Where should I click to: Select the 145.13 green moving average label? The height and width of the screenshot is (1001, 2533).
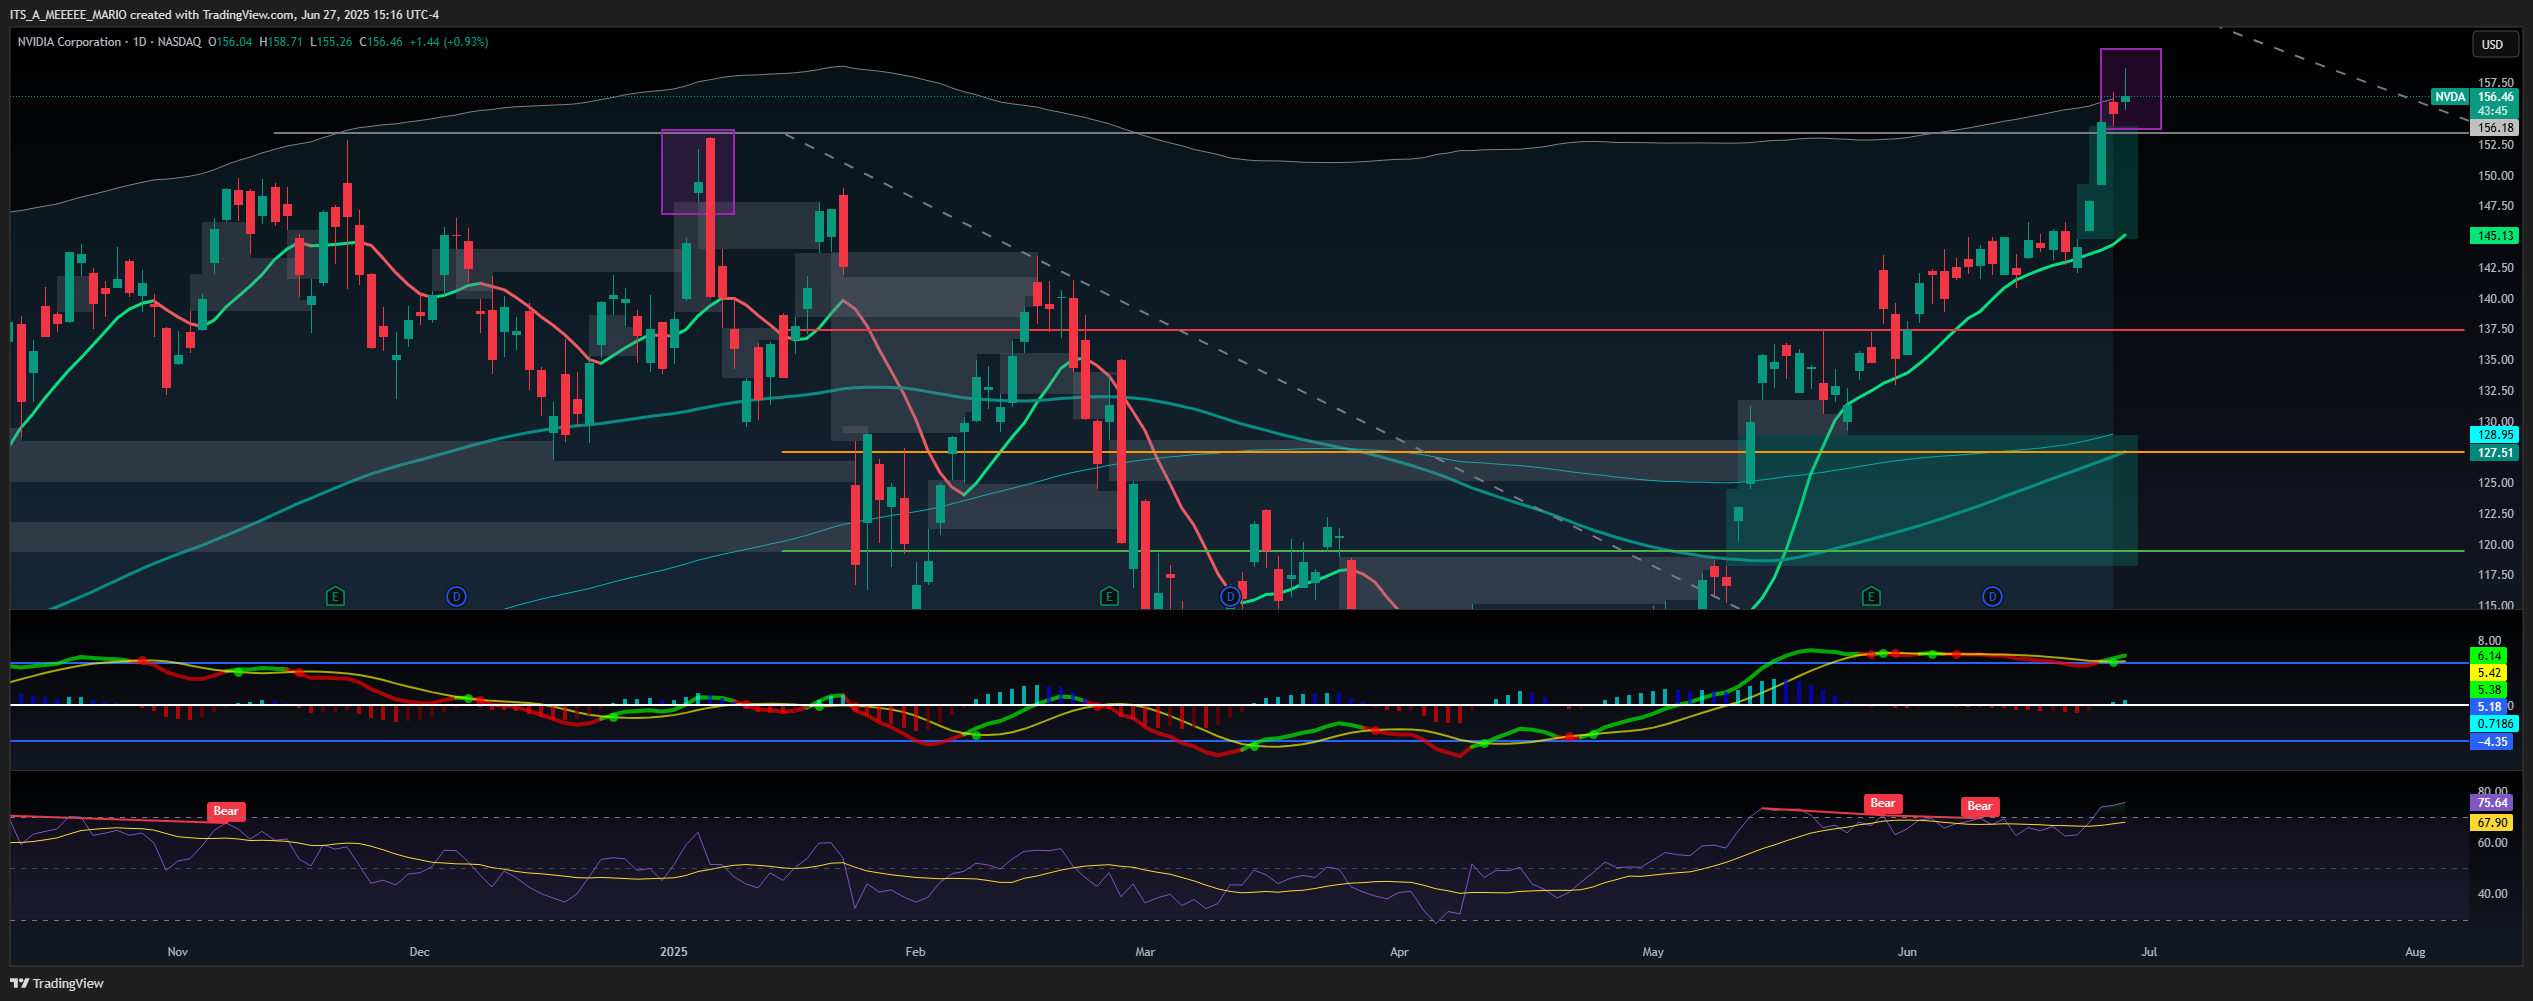pos(2495,236)
